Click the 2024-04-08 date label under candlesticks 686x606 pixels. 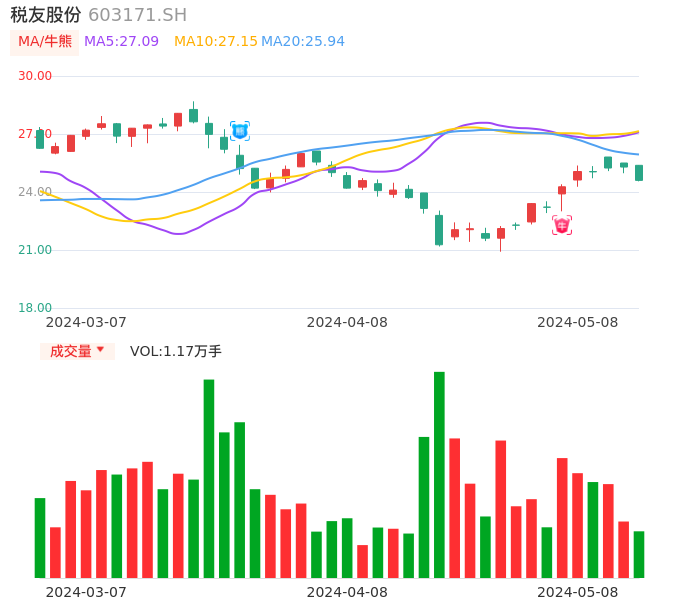(347, 322)
